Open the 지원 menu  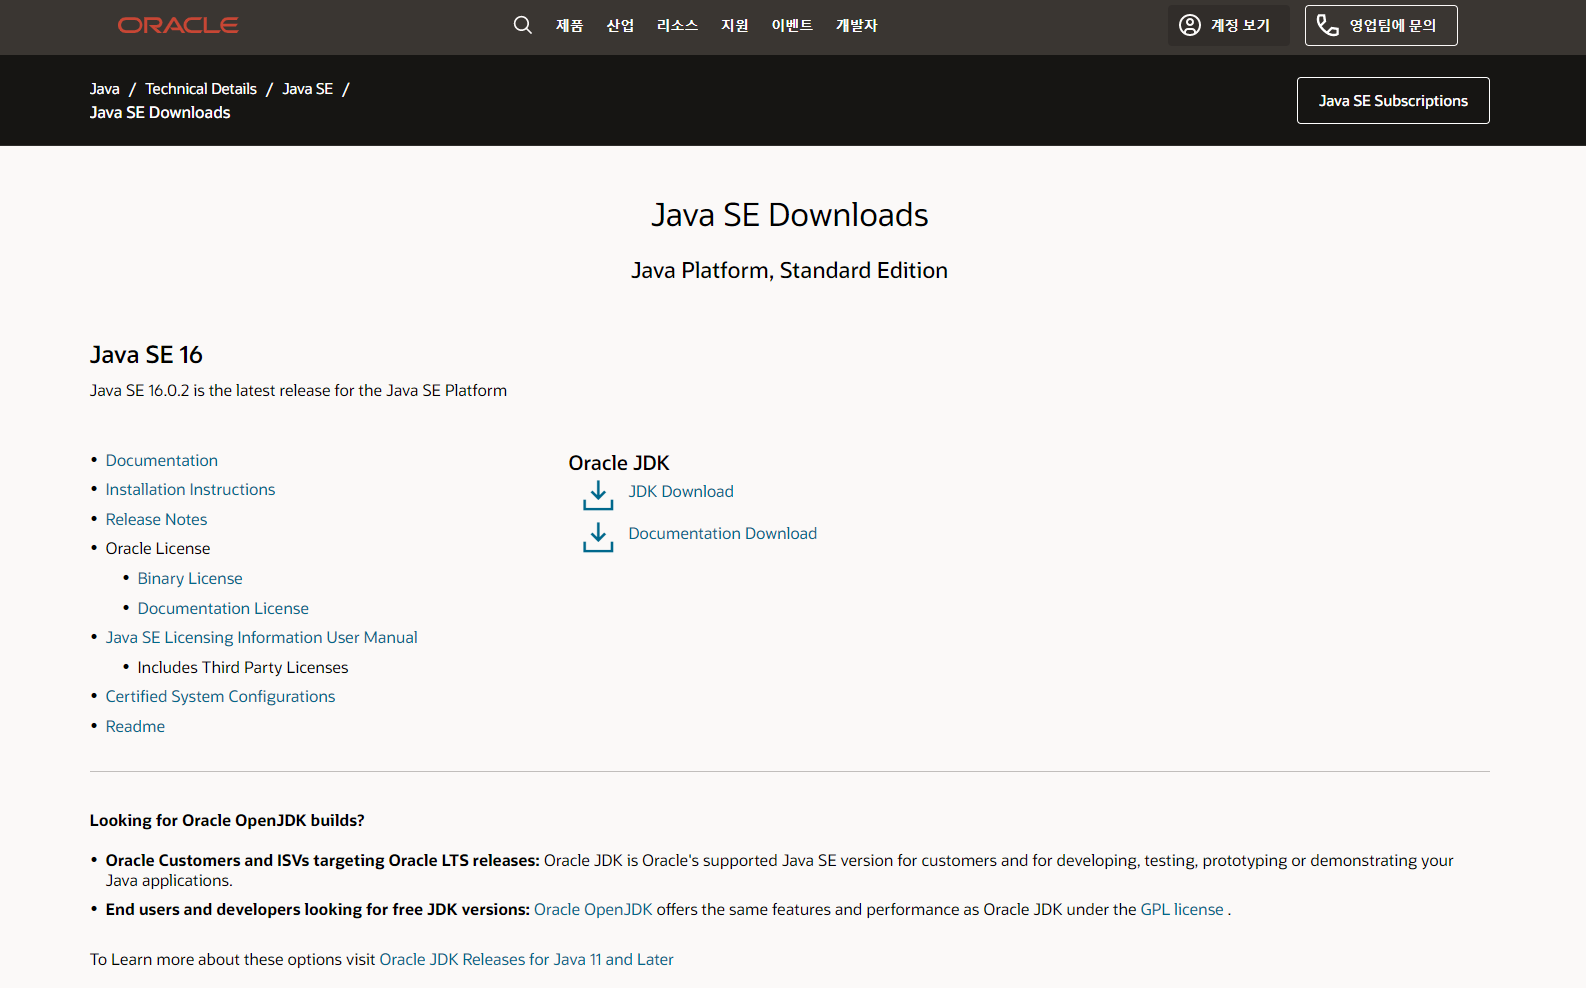coord(735,25)
